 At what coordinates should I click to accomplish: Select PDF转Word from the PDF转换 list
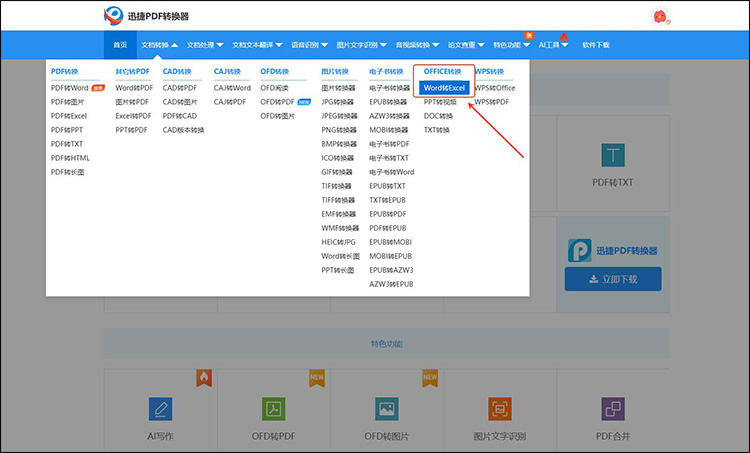point(70,88)
